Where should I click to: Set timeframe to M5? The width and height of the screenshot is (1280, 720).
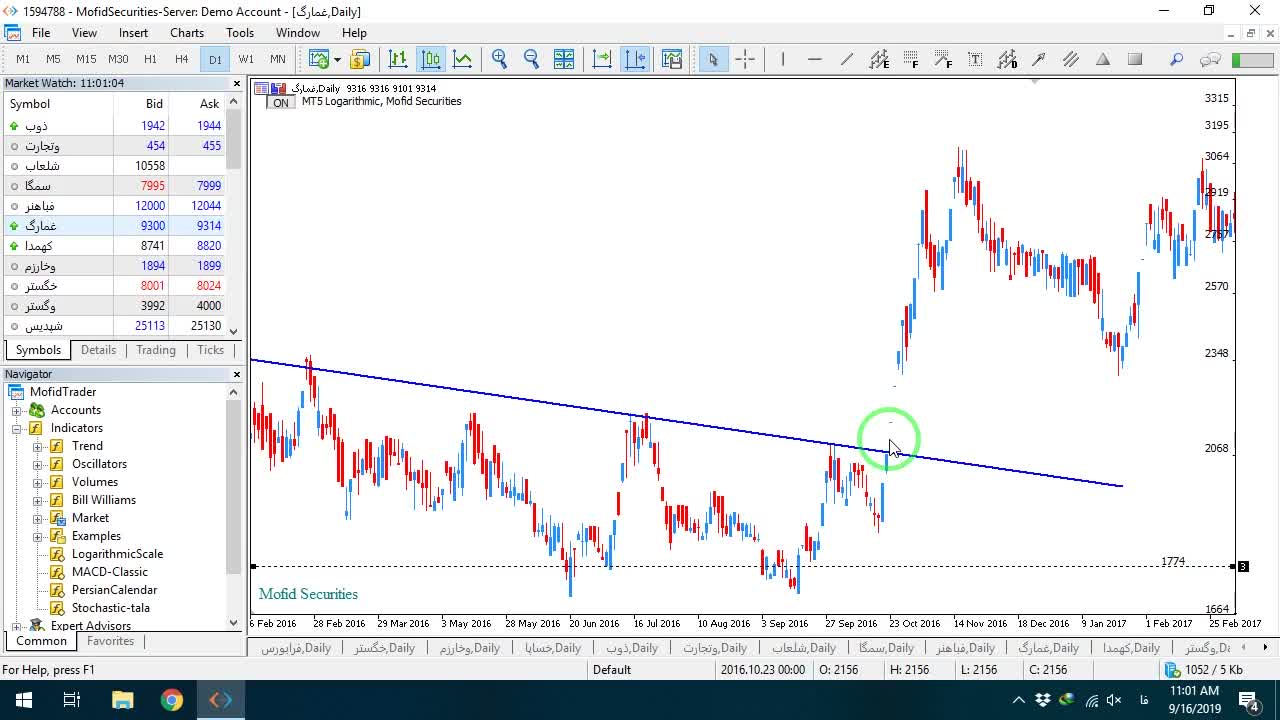[x=54, y=59]
